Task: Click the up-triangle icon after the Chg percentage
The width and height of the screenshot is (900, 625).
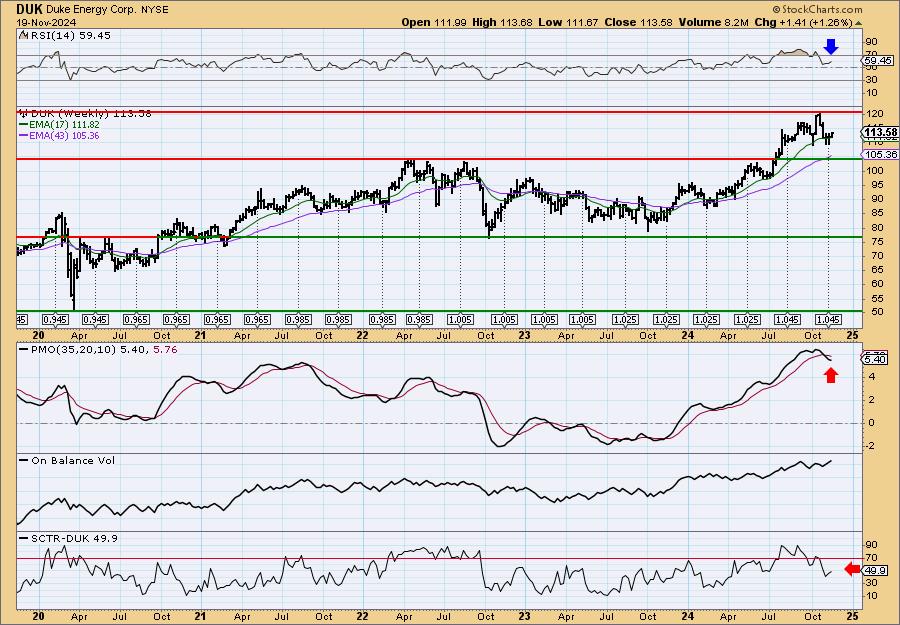Action: point(859,23)
